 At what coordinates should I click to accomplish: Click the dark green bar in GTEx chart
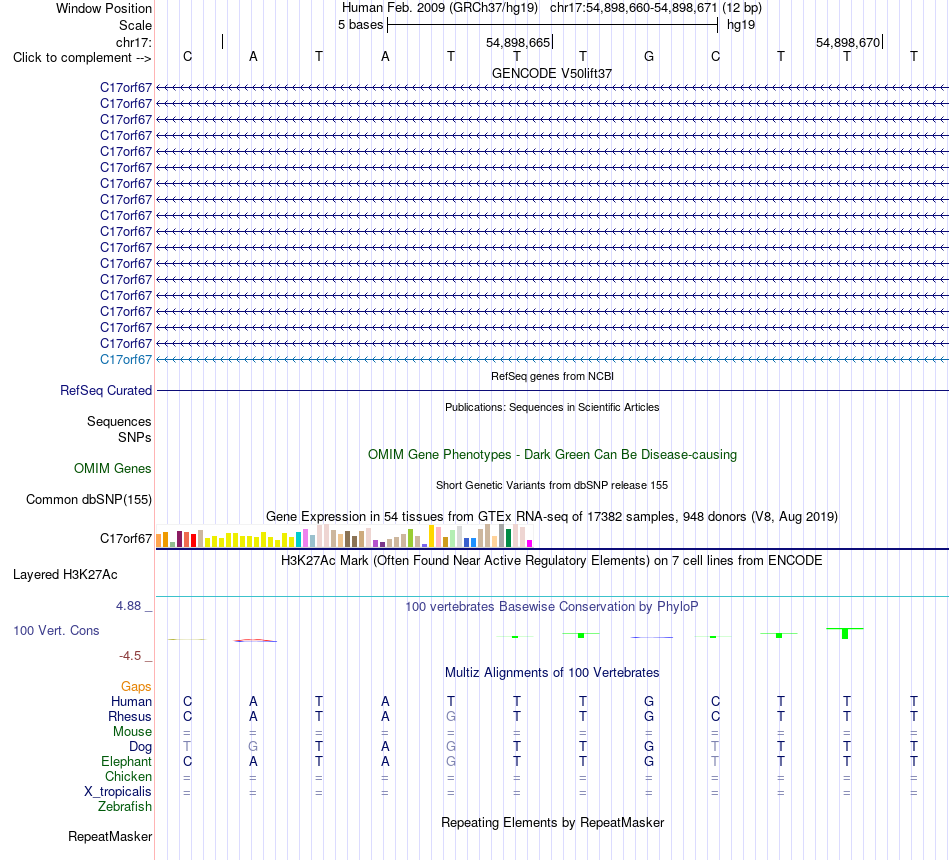(509, 538)
